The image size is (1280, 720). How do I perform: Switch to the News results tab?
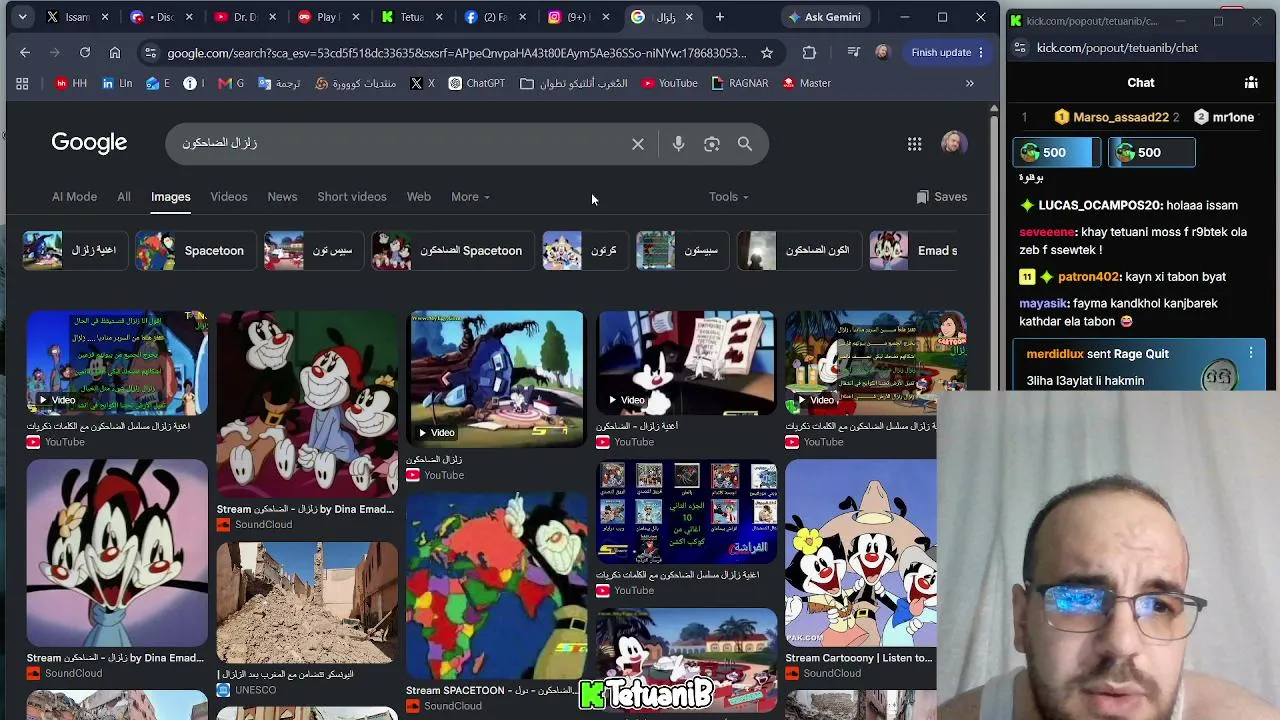click(282, 197)
